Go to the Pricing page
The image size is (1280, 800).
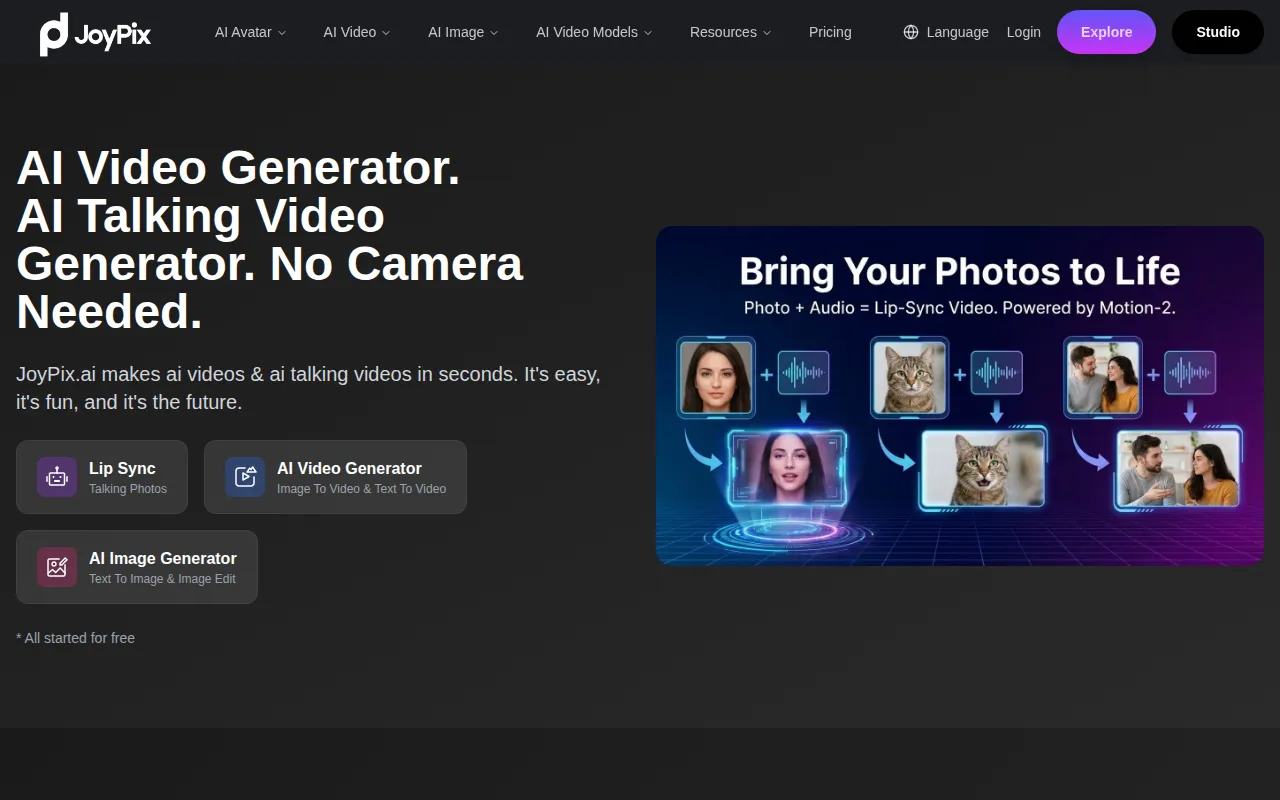830,32
